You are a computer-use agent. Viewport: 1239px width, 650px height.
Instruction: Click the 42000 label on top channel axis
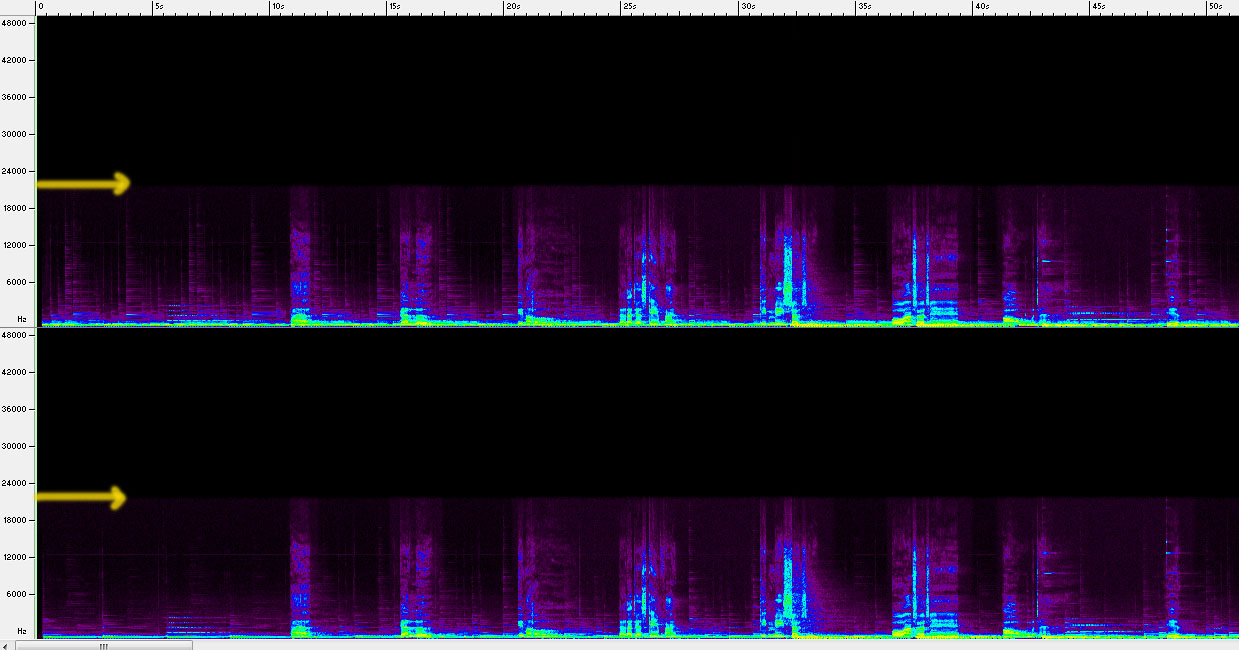(x=17, y=60)
